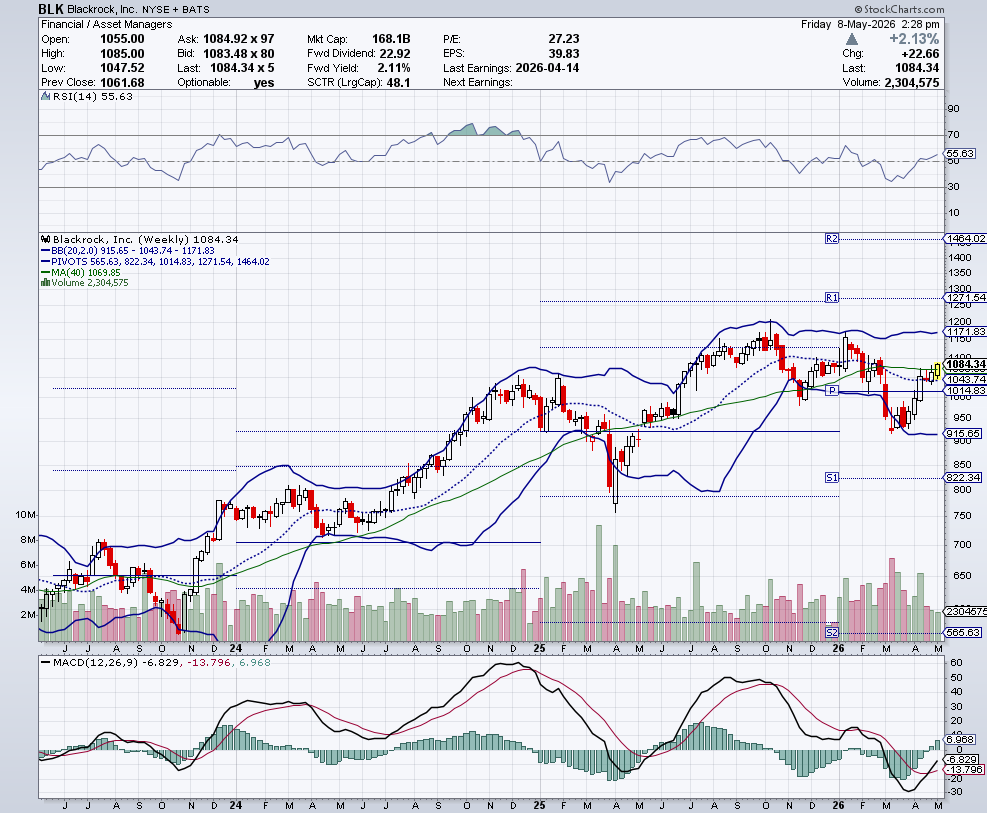Image resolution: width=987 pixels, height=813 pixels.
Task: Click the SCTR (LrgCap) value 48.1
Action: [399, 82]
